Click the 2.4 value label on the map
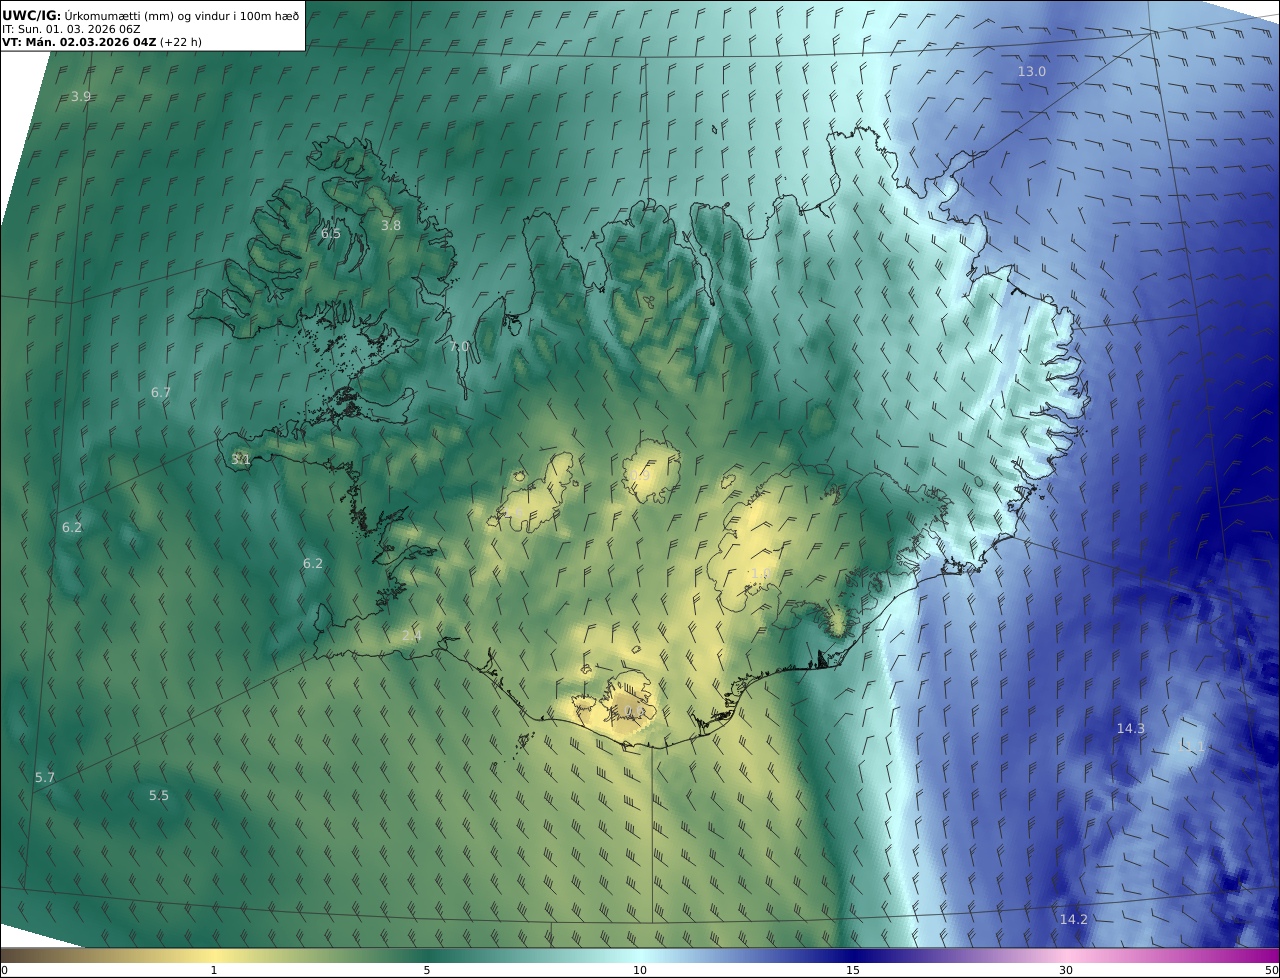The image size is (1280, 978). click(411, 637)
